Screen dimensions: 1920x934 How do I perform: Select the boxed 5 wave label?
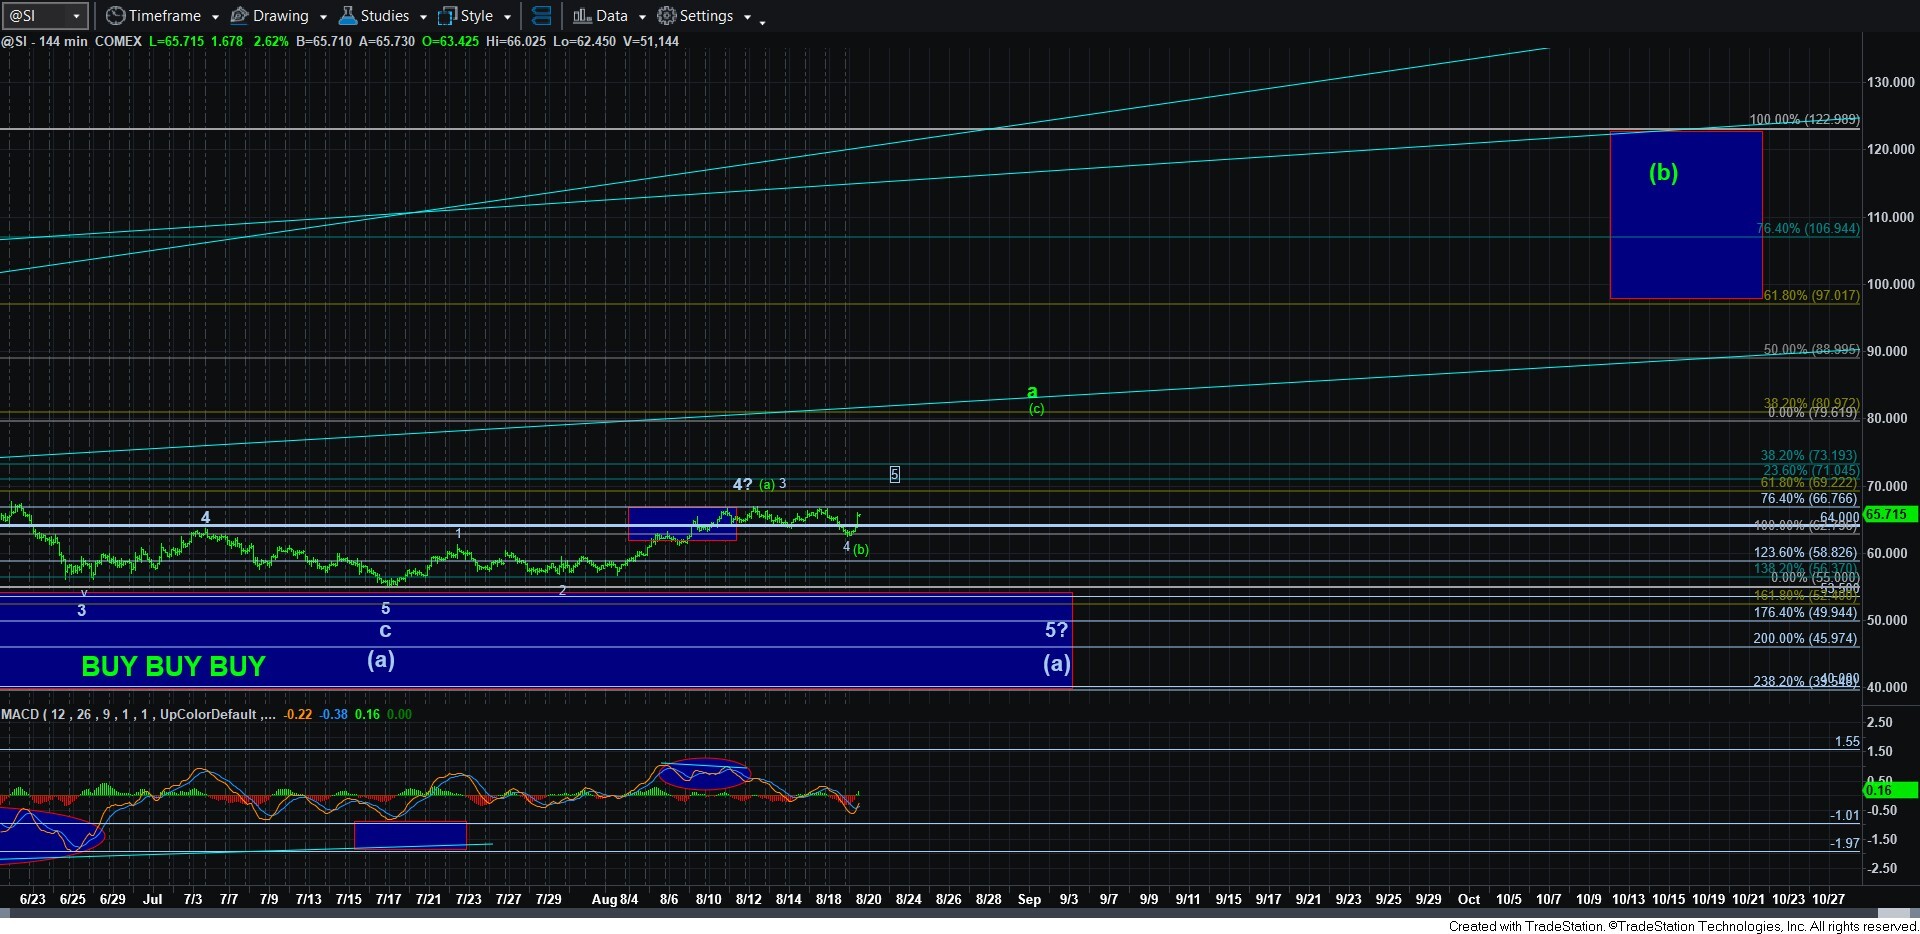tap(895, 475)
